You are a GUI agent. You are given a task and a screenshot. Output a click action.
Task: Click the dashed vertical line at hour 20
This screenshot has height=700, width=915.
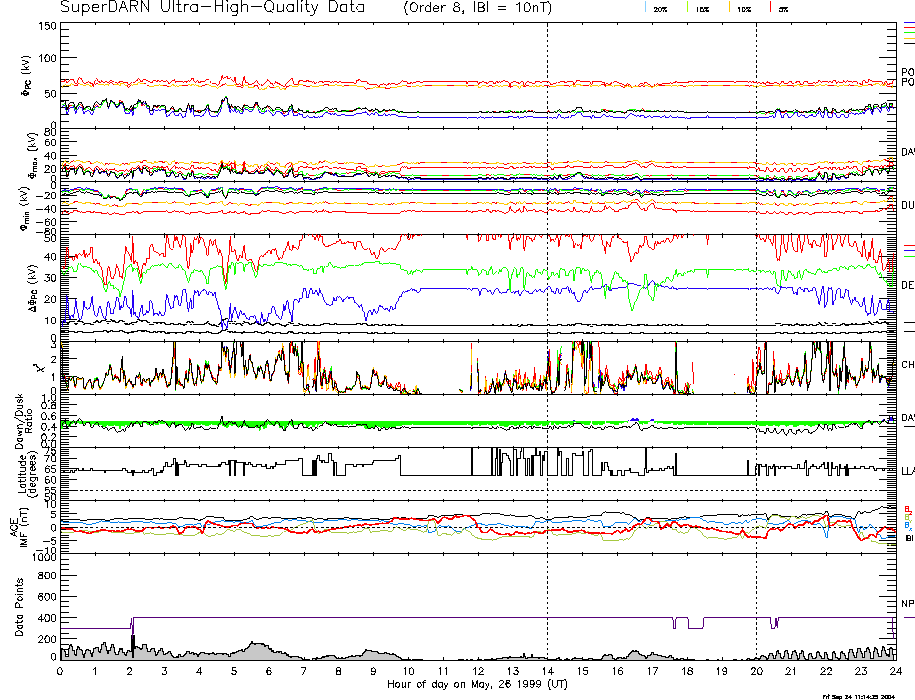tap(757, 300)
